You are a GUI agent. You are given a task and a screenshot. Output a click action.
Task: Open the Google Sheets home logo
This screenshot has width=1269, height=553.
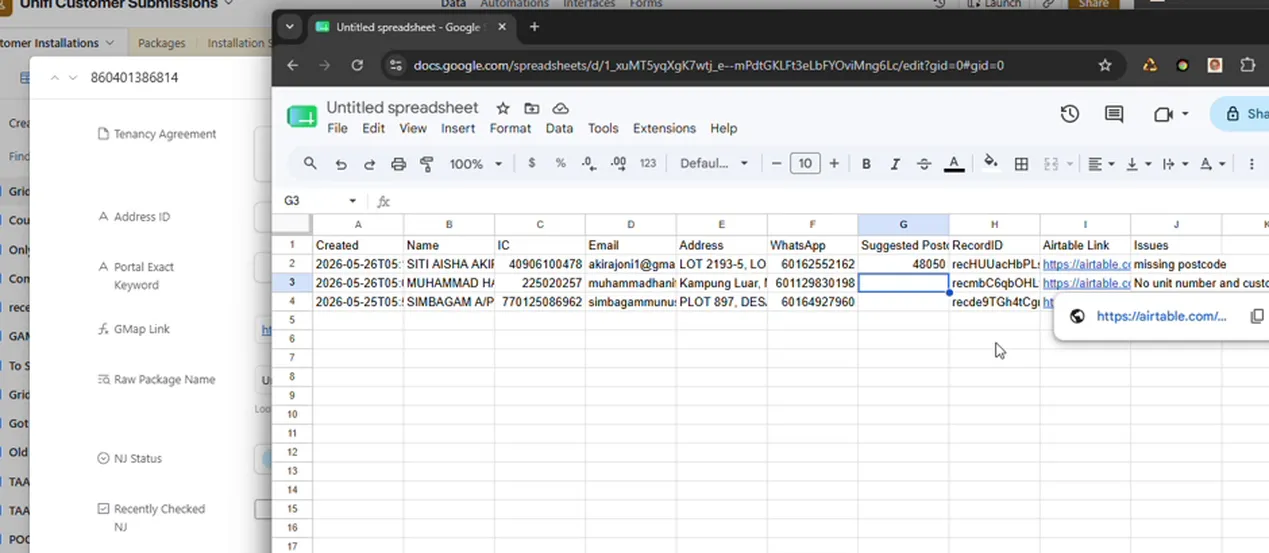tap(301, 116)
